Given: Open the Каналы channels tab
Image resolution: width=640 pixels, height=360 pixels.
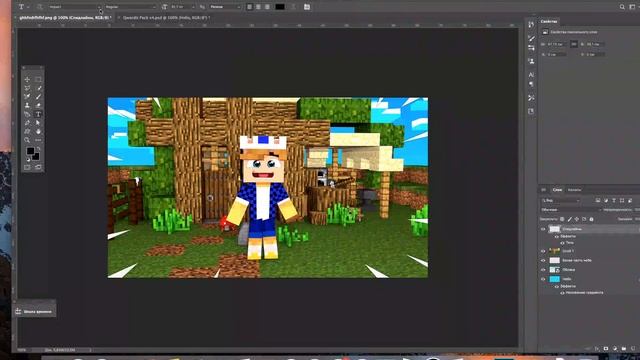Looking at the screenshot, I should 574,190.
